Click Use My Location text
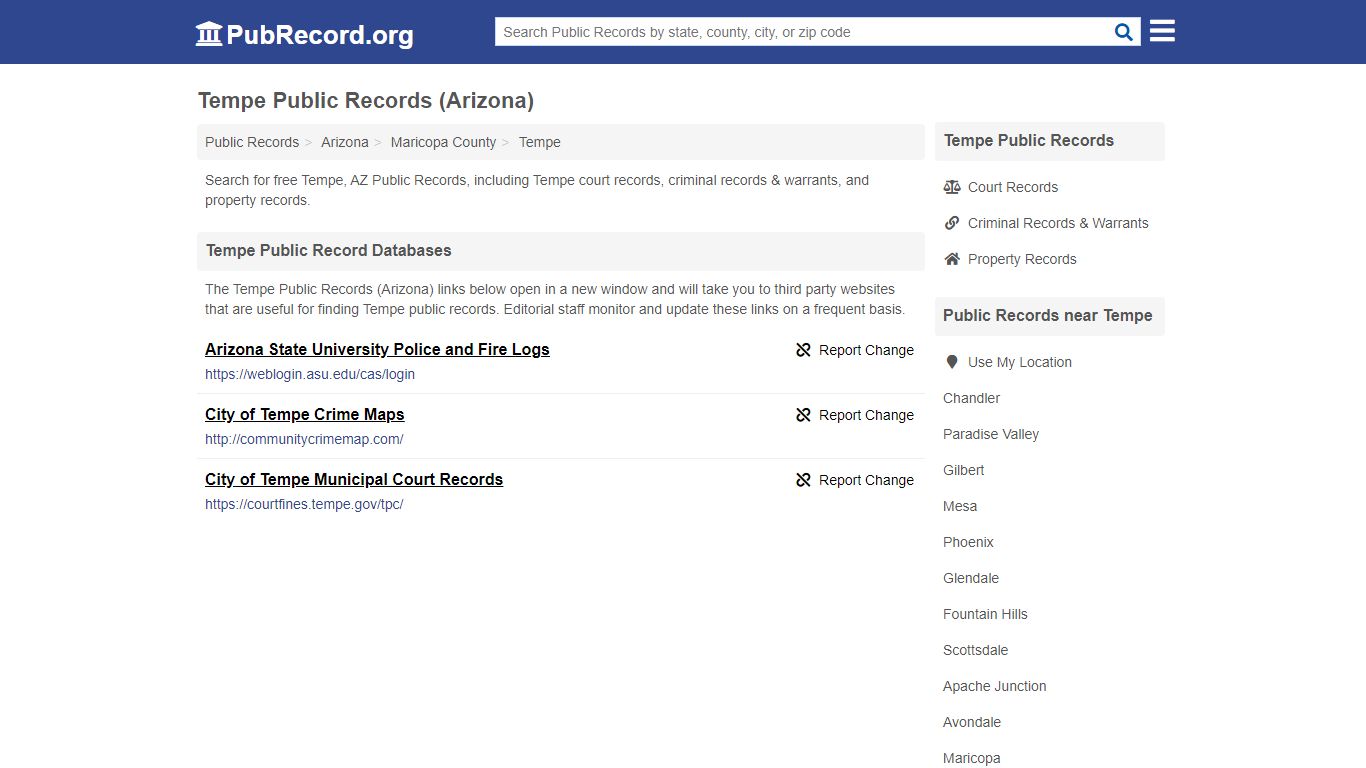 tap(1020, 362)
